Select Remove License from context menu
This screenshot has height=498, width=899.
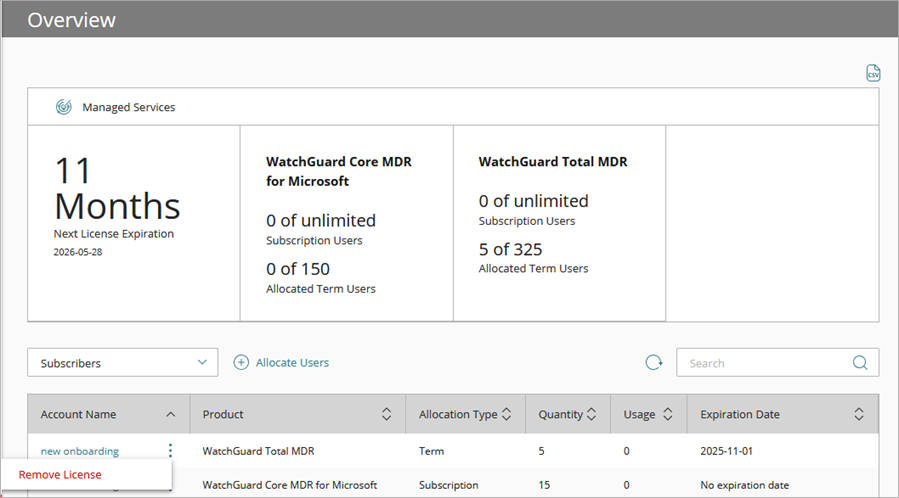click(x=60, y=475)
